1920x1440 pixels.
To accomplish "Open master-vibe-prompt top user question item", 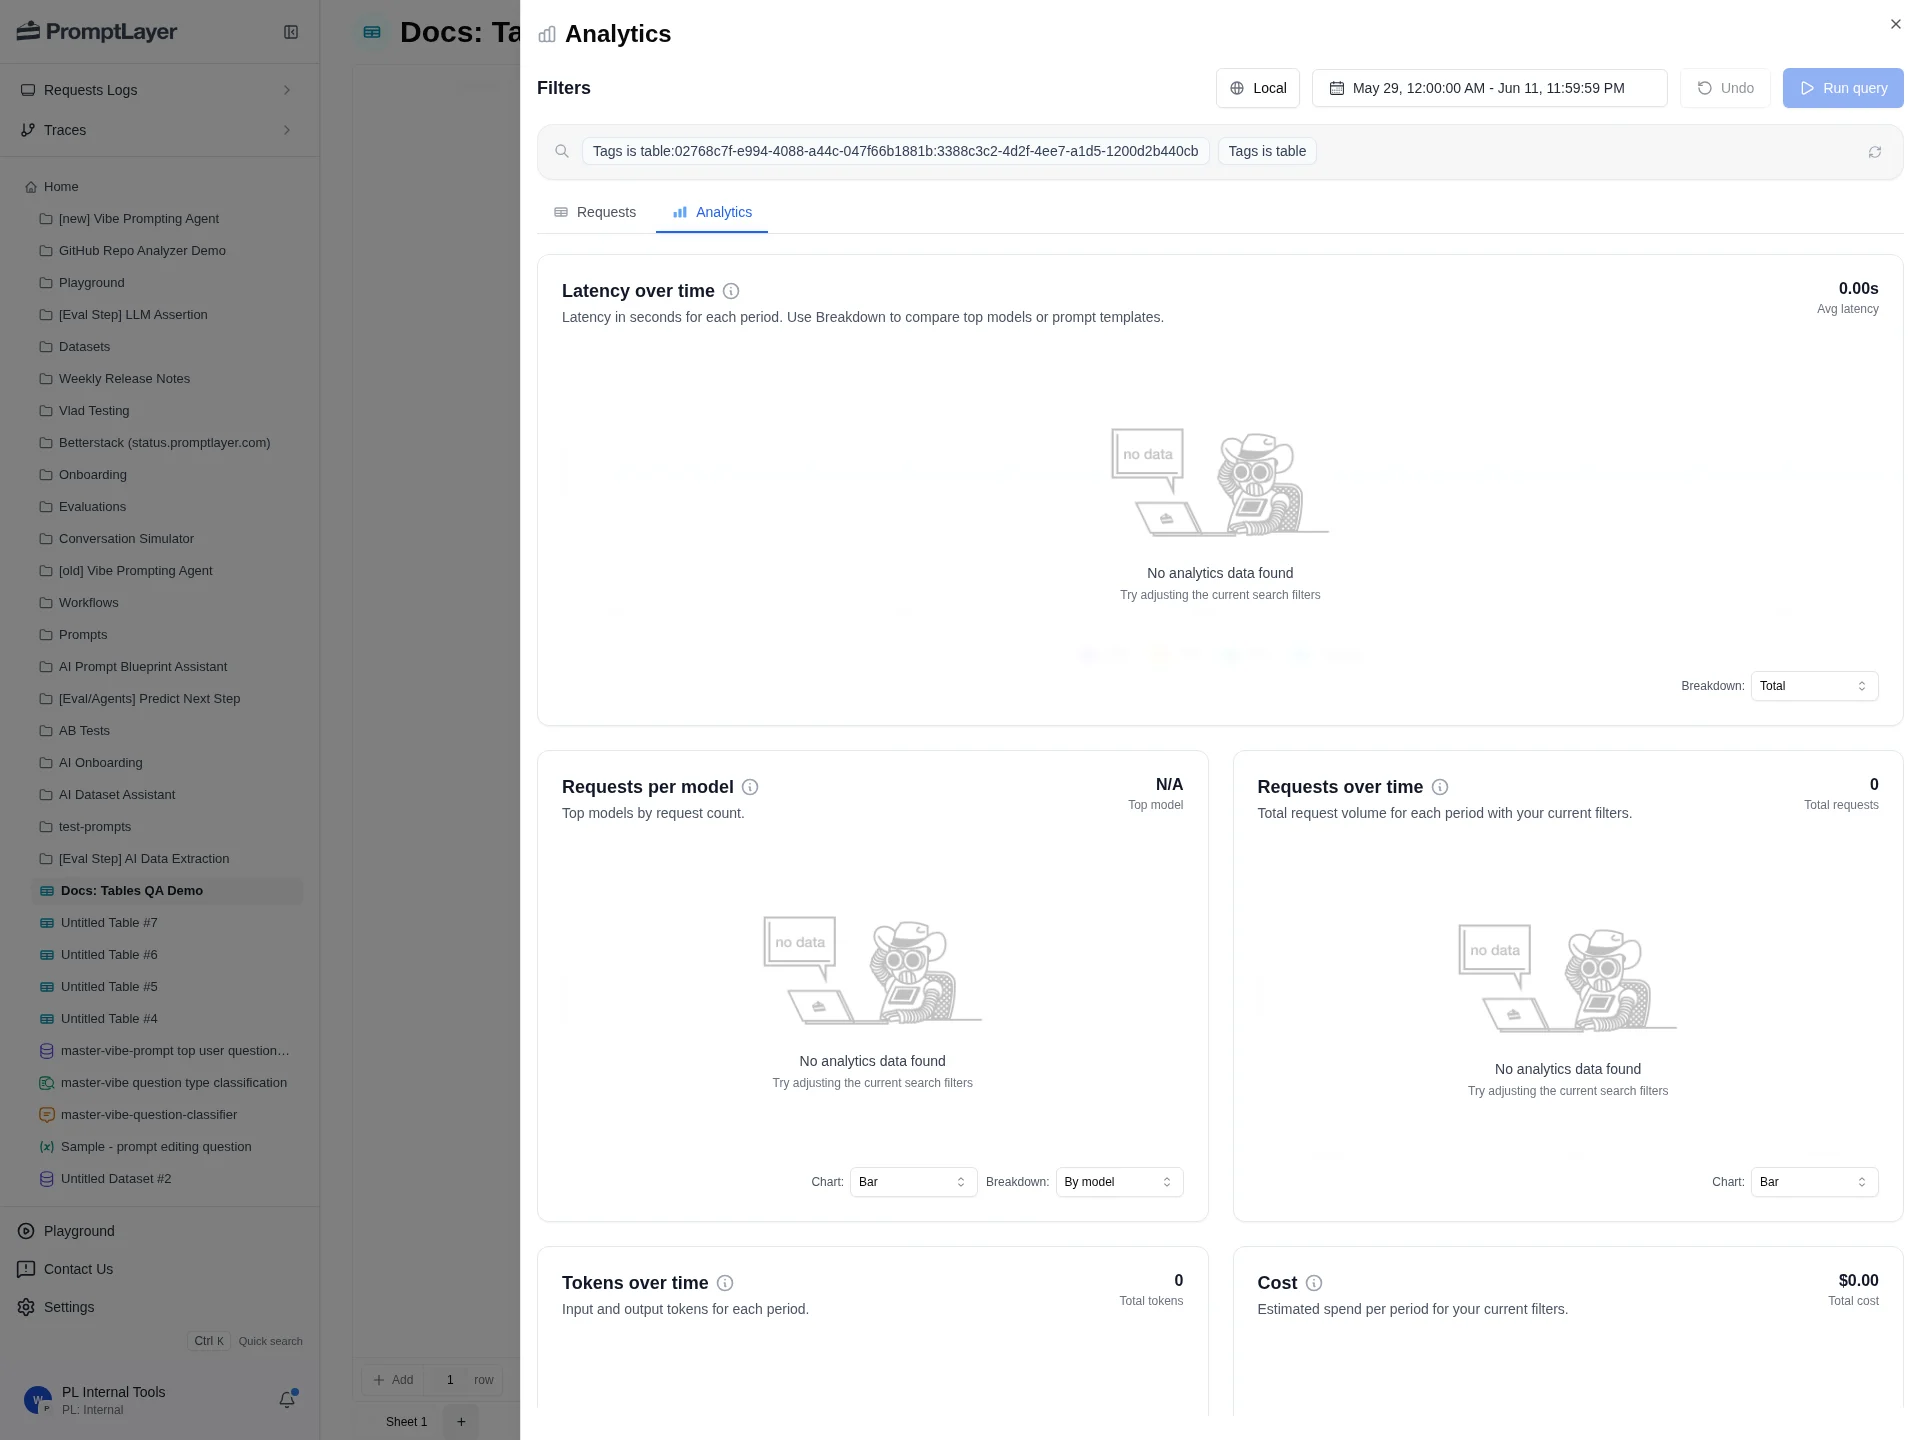I will pos(174,1051).
